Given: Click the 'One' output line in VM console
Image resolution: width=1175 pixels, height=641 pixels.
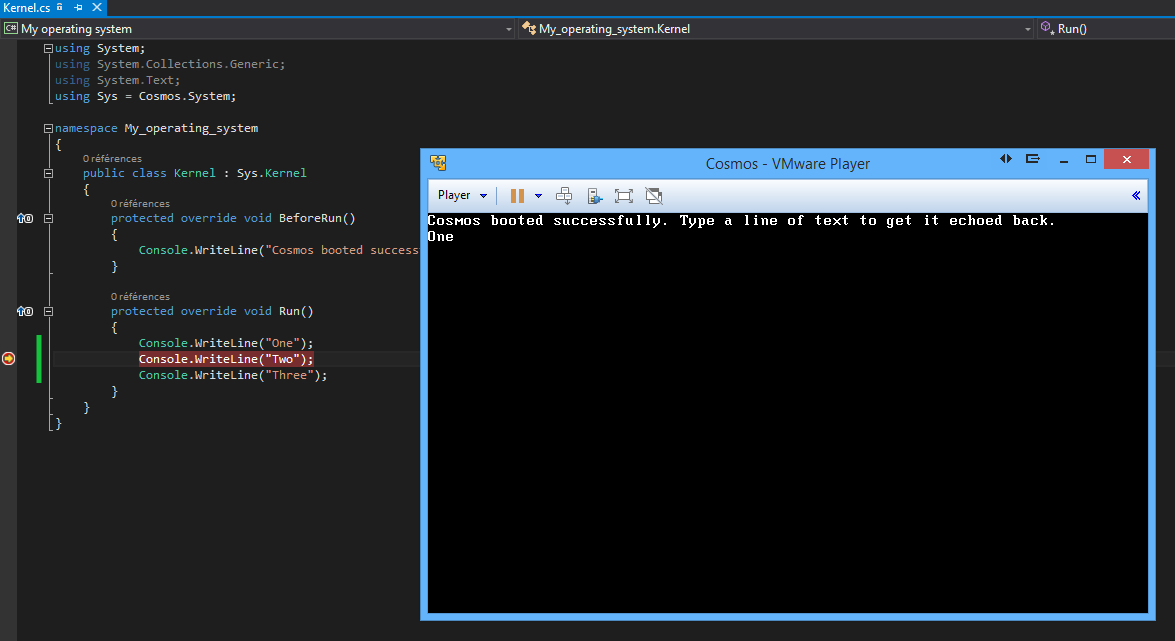Looking at the screenshot, I should tap(441, 236).
